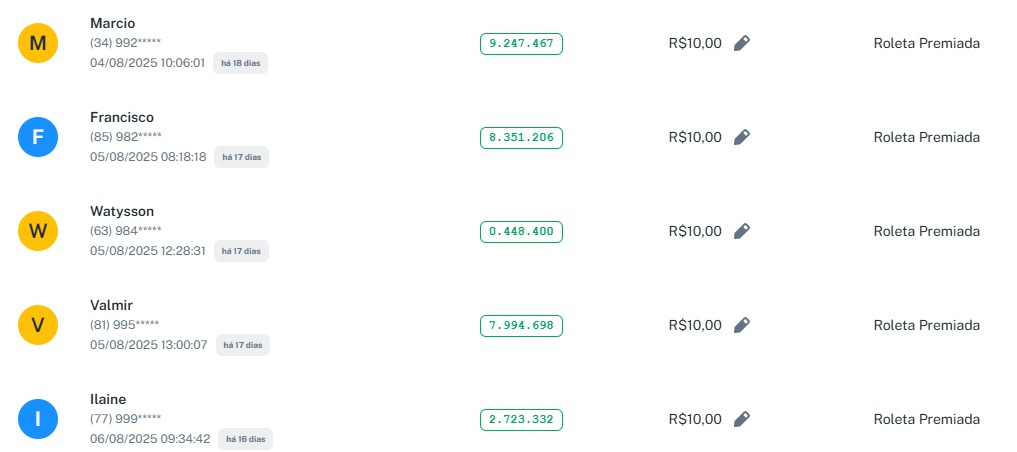Select ticket number 7.994.698
Screen dimensions: 1017x452
point(521,326)
